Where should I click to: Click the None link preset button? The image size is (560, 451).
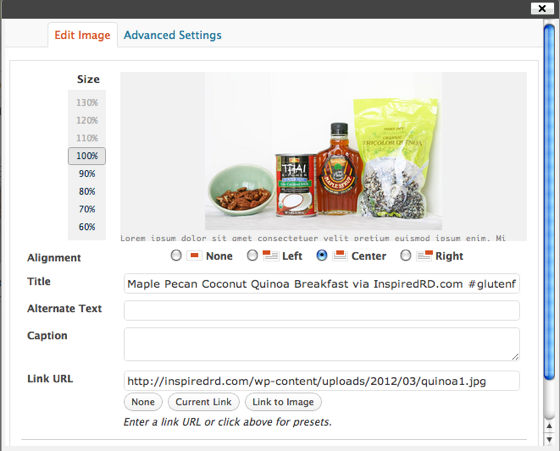tap(143, 402)
